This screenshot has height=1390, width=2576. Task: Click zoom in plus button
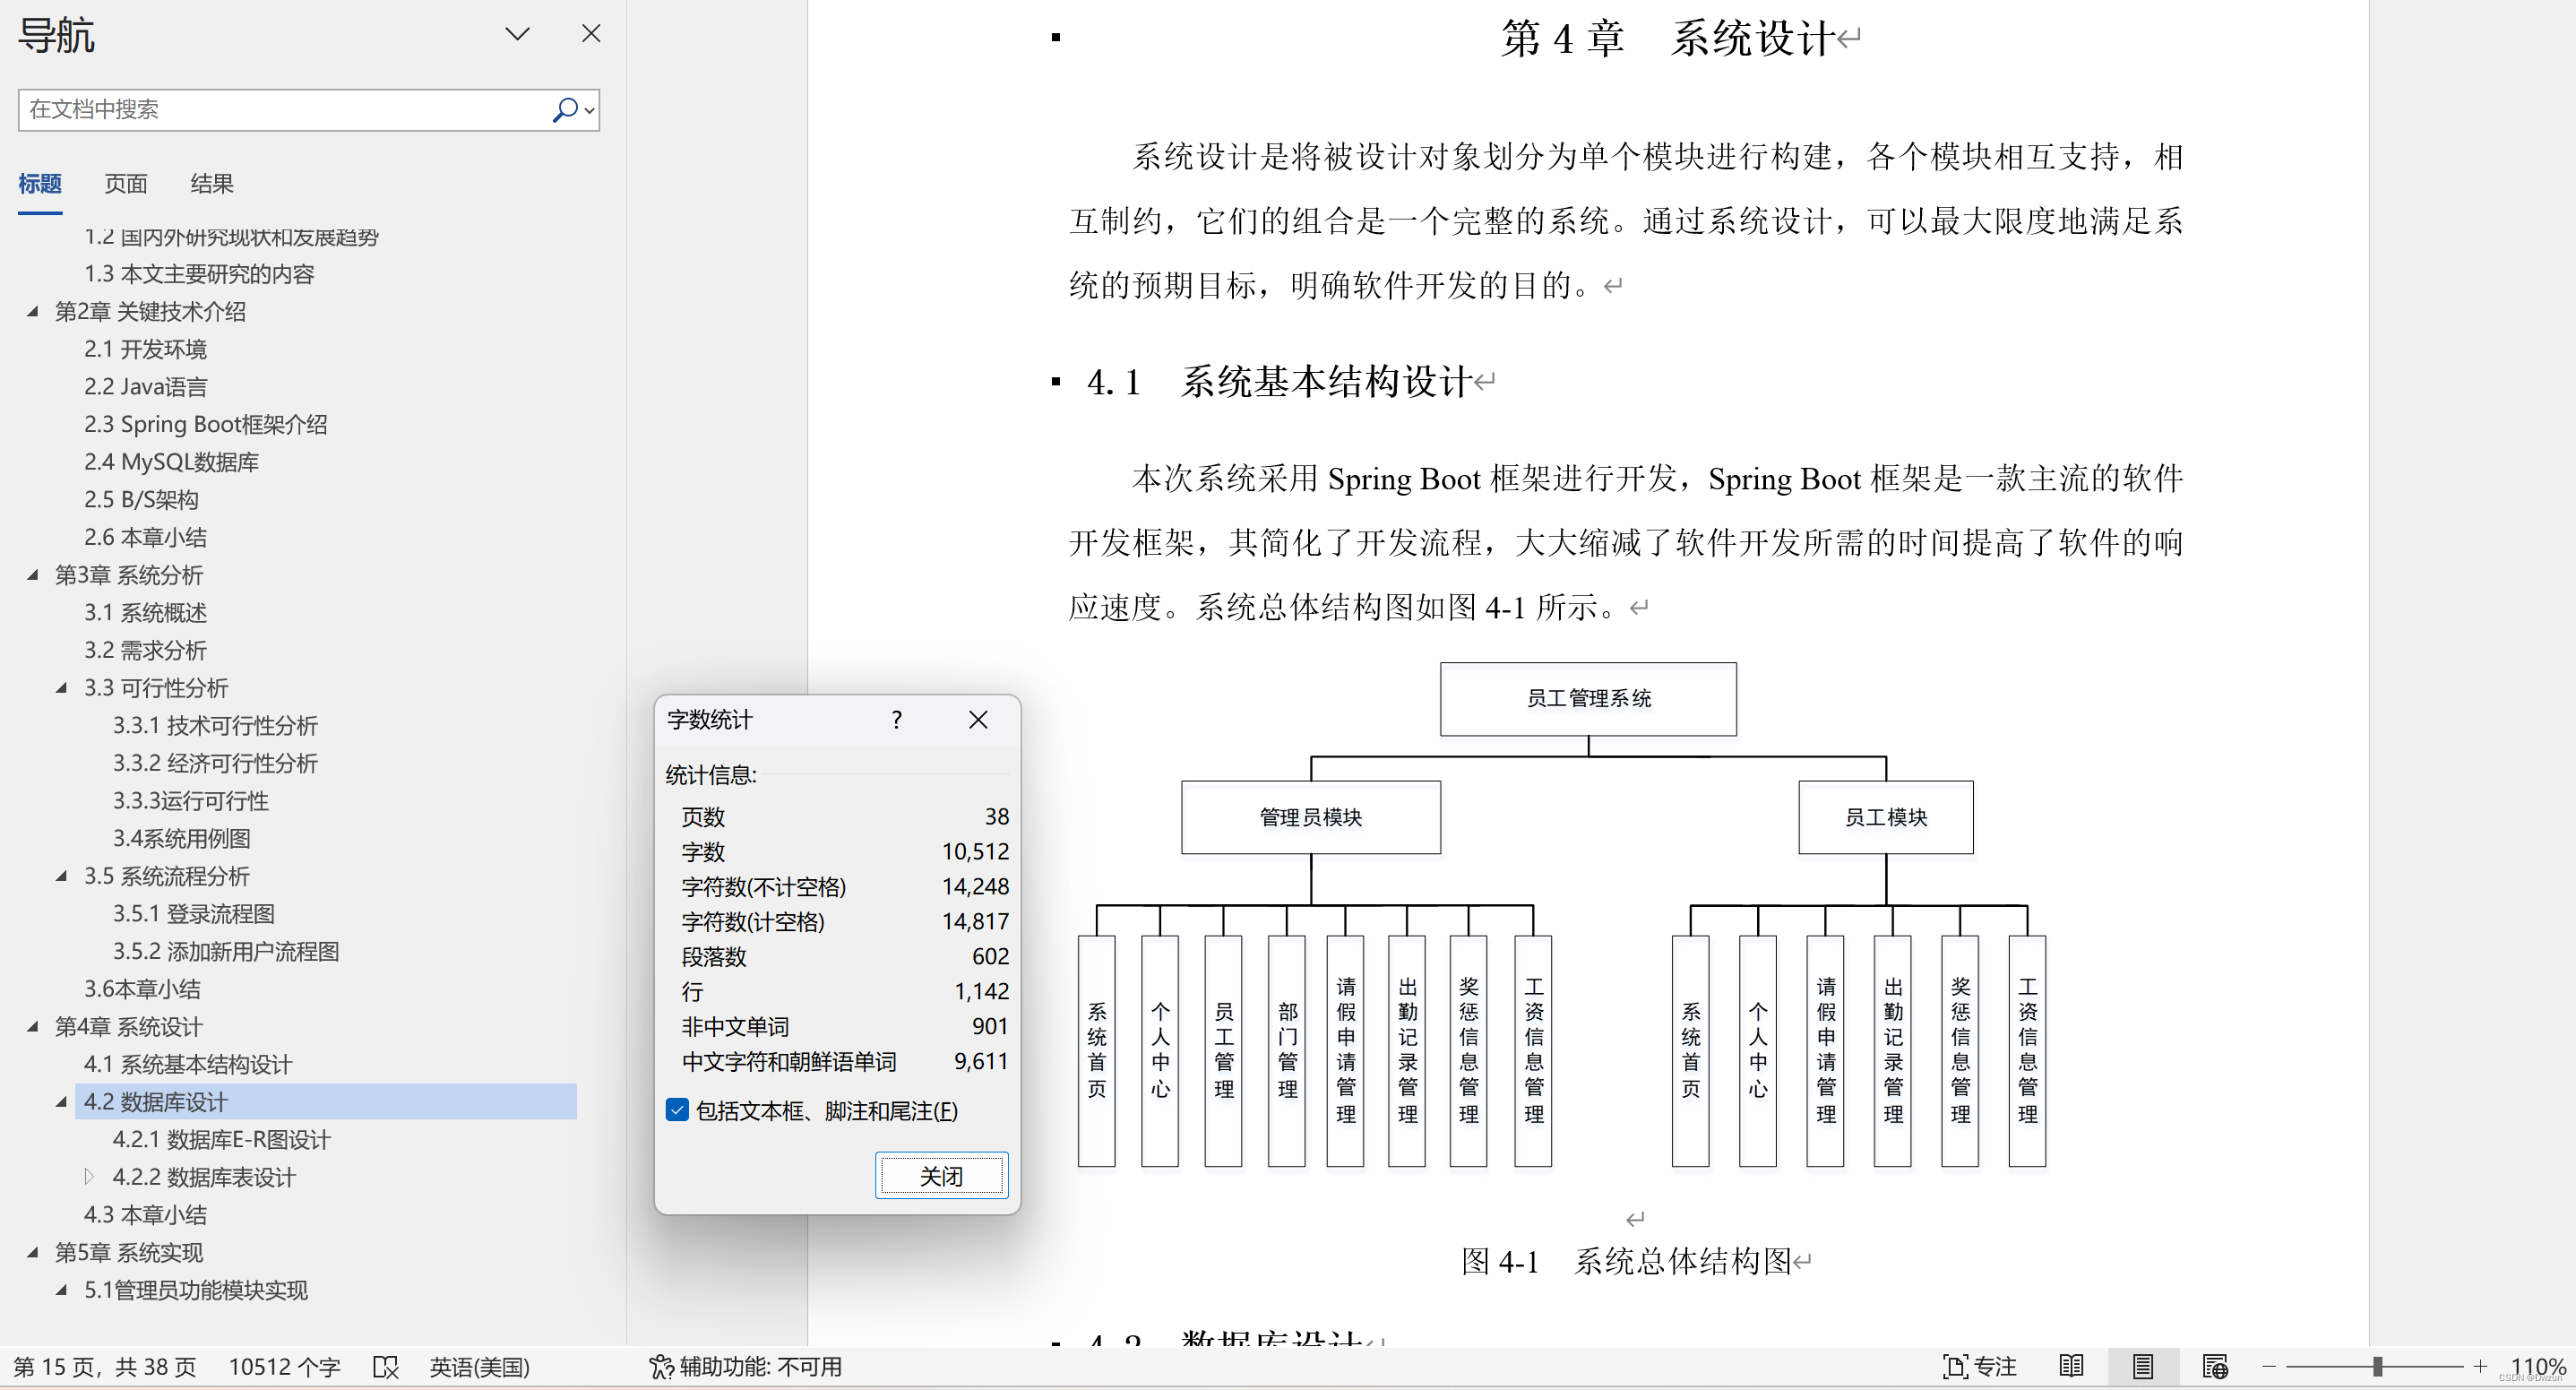(x=2480, y=1367)
